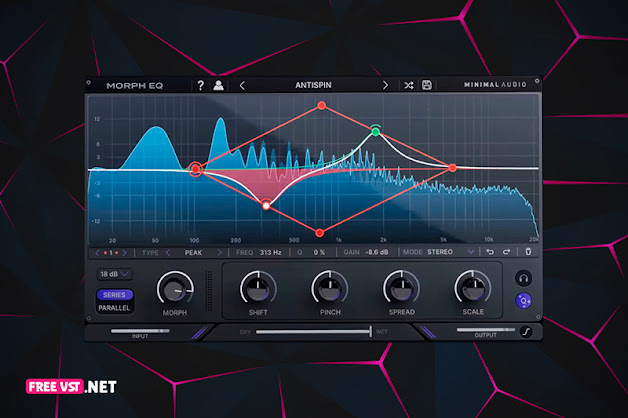
Task: Go to previous band with left chevron
Action: point(97,253)
